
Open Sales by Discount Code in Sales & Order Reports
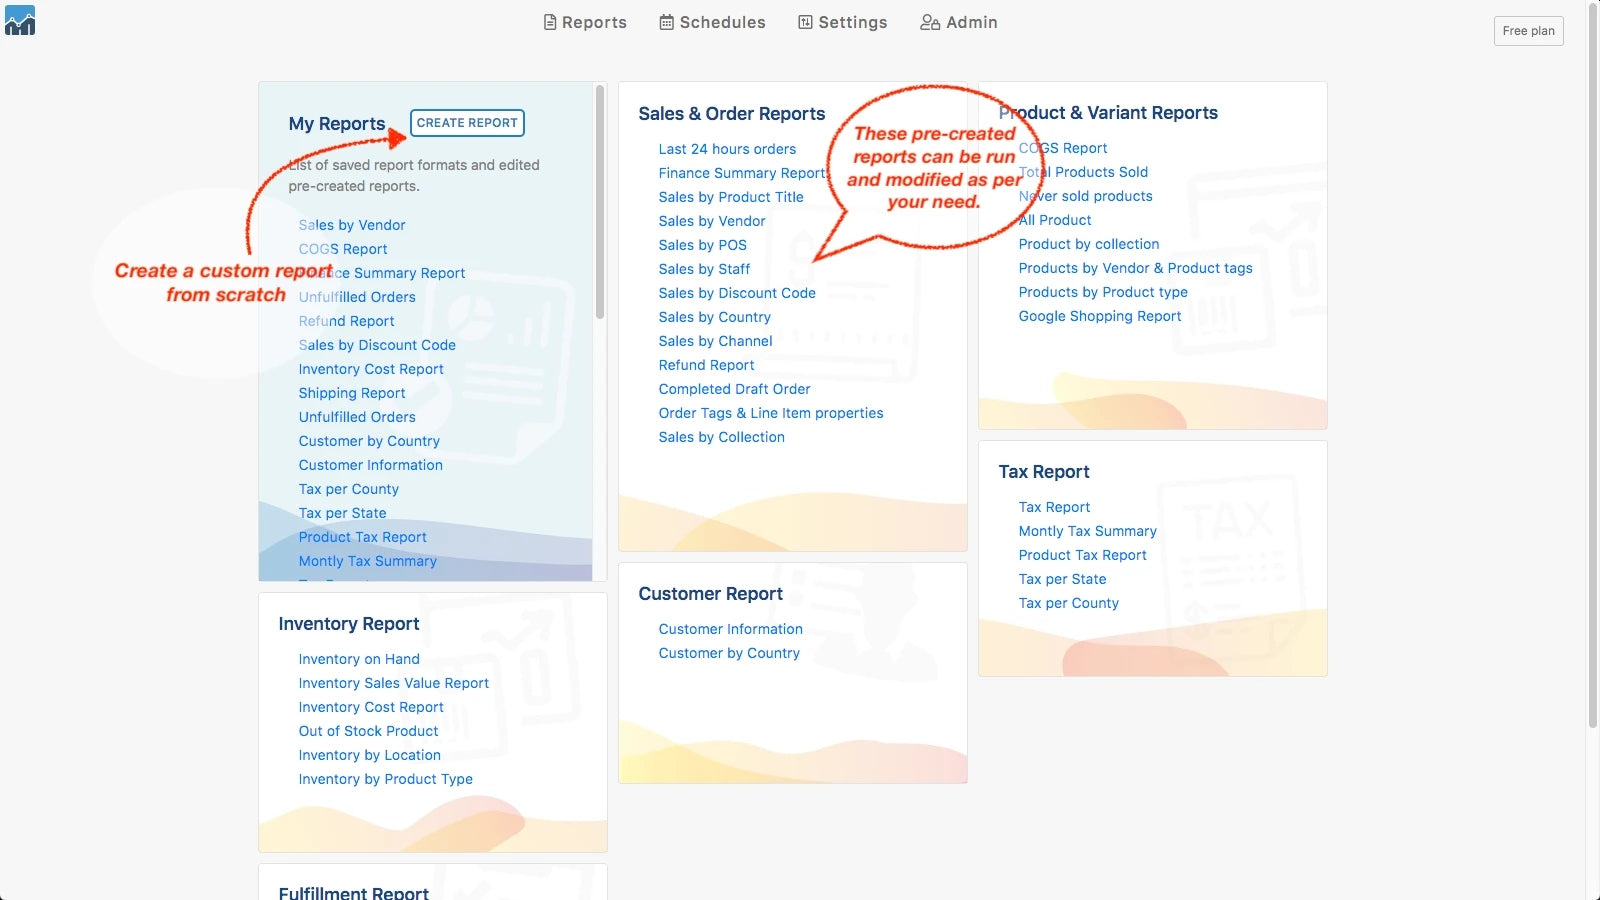pyautogui.click(x=737, y=293)
